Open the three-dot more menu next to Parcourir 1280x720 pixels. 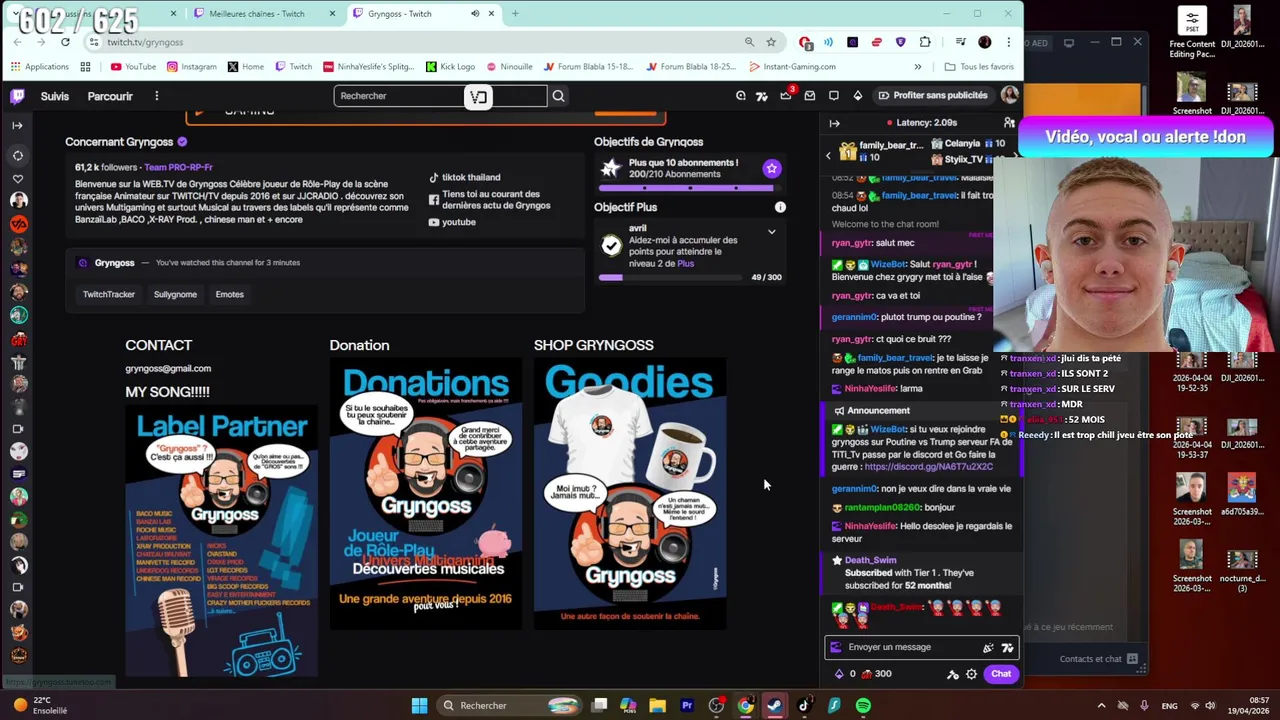[x=156, y=96]
